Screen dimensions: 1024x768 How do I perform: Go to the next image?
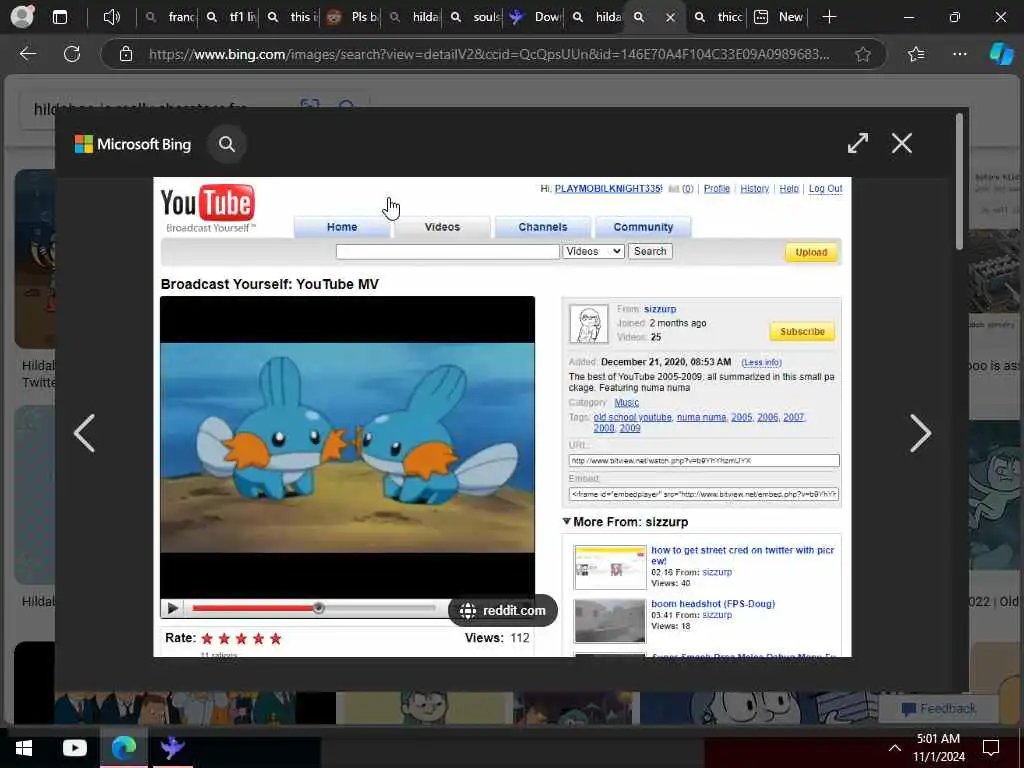click(920, 433)
